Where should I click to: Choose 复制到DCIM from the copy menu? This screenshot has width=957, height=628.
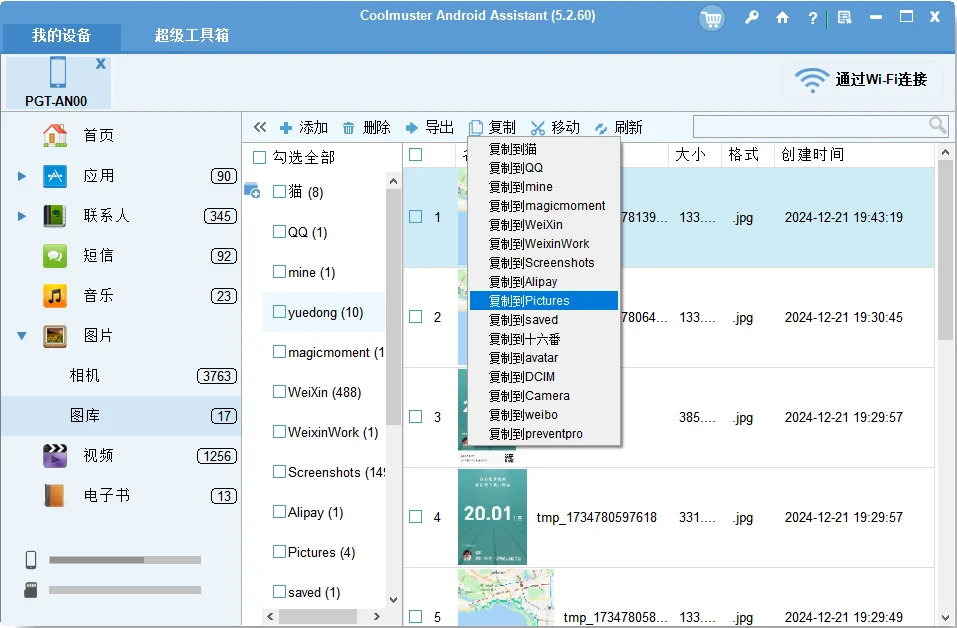[x=544, y=377]
